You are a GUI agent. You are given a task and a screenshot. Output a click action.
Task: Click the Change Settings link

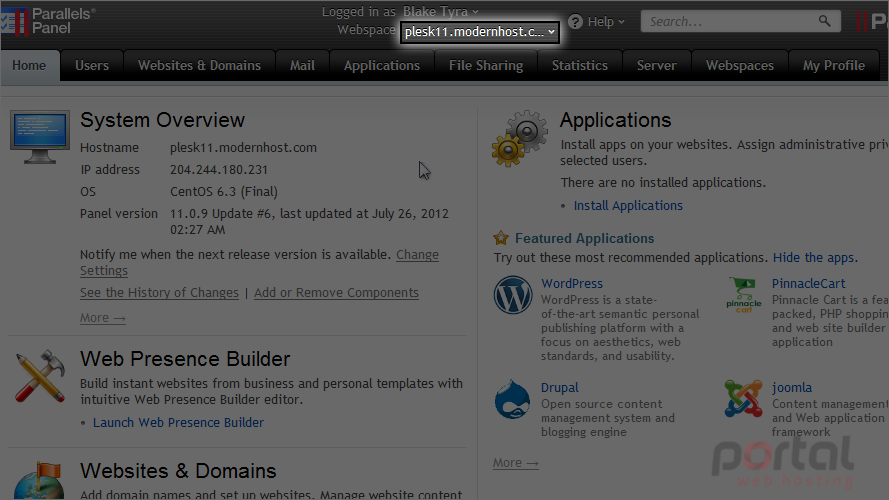pos(417,255)
